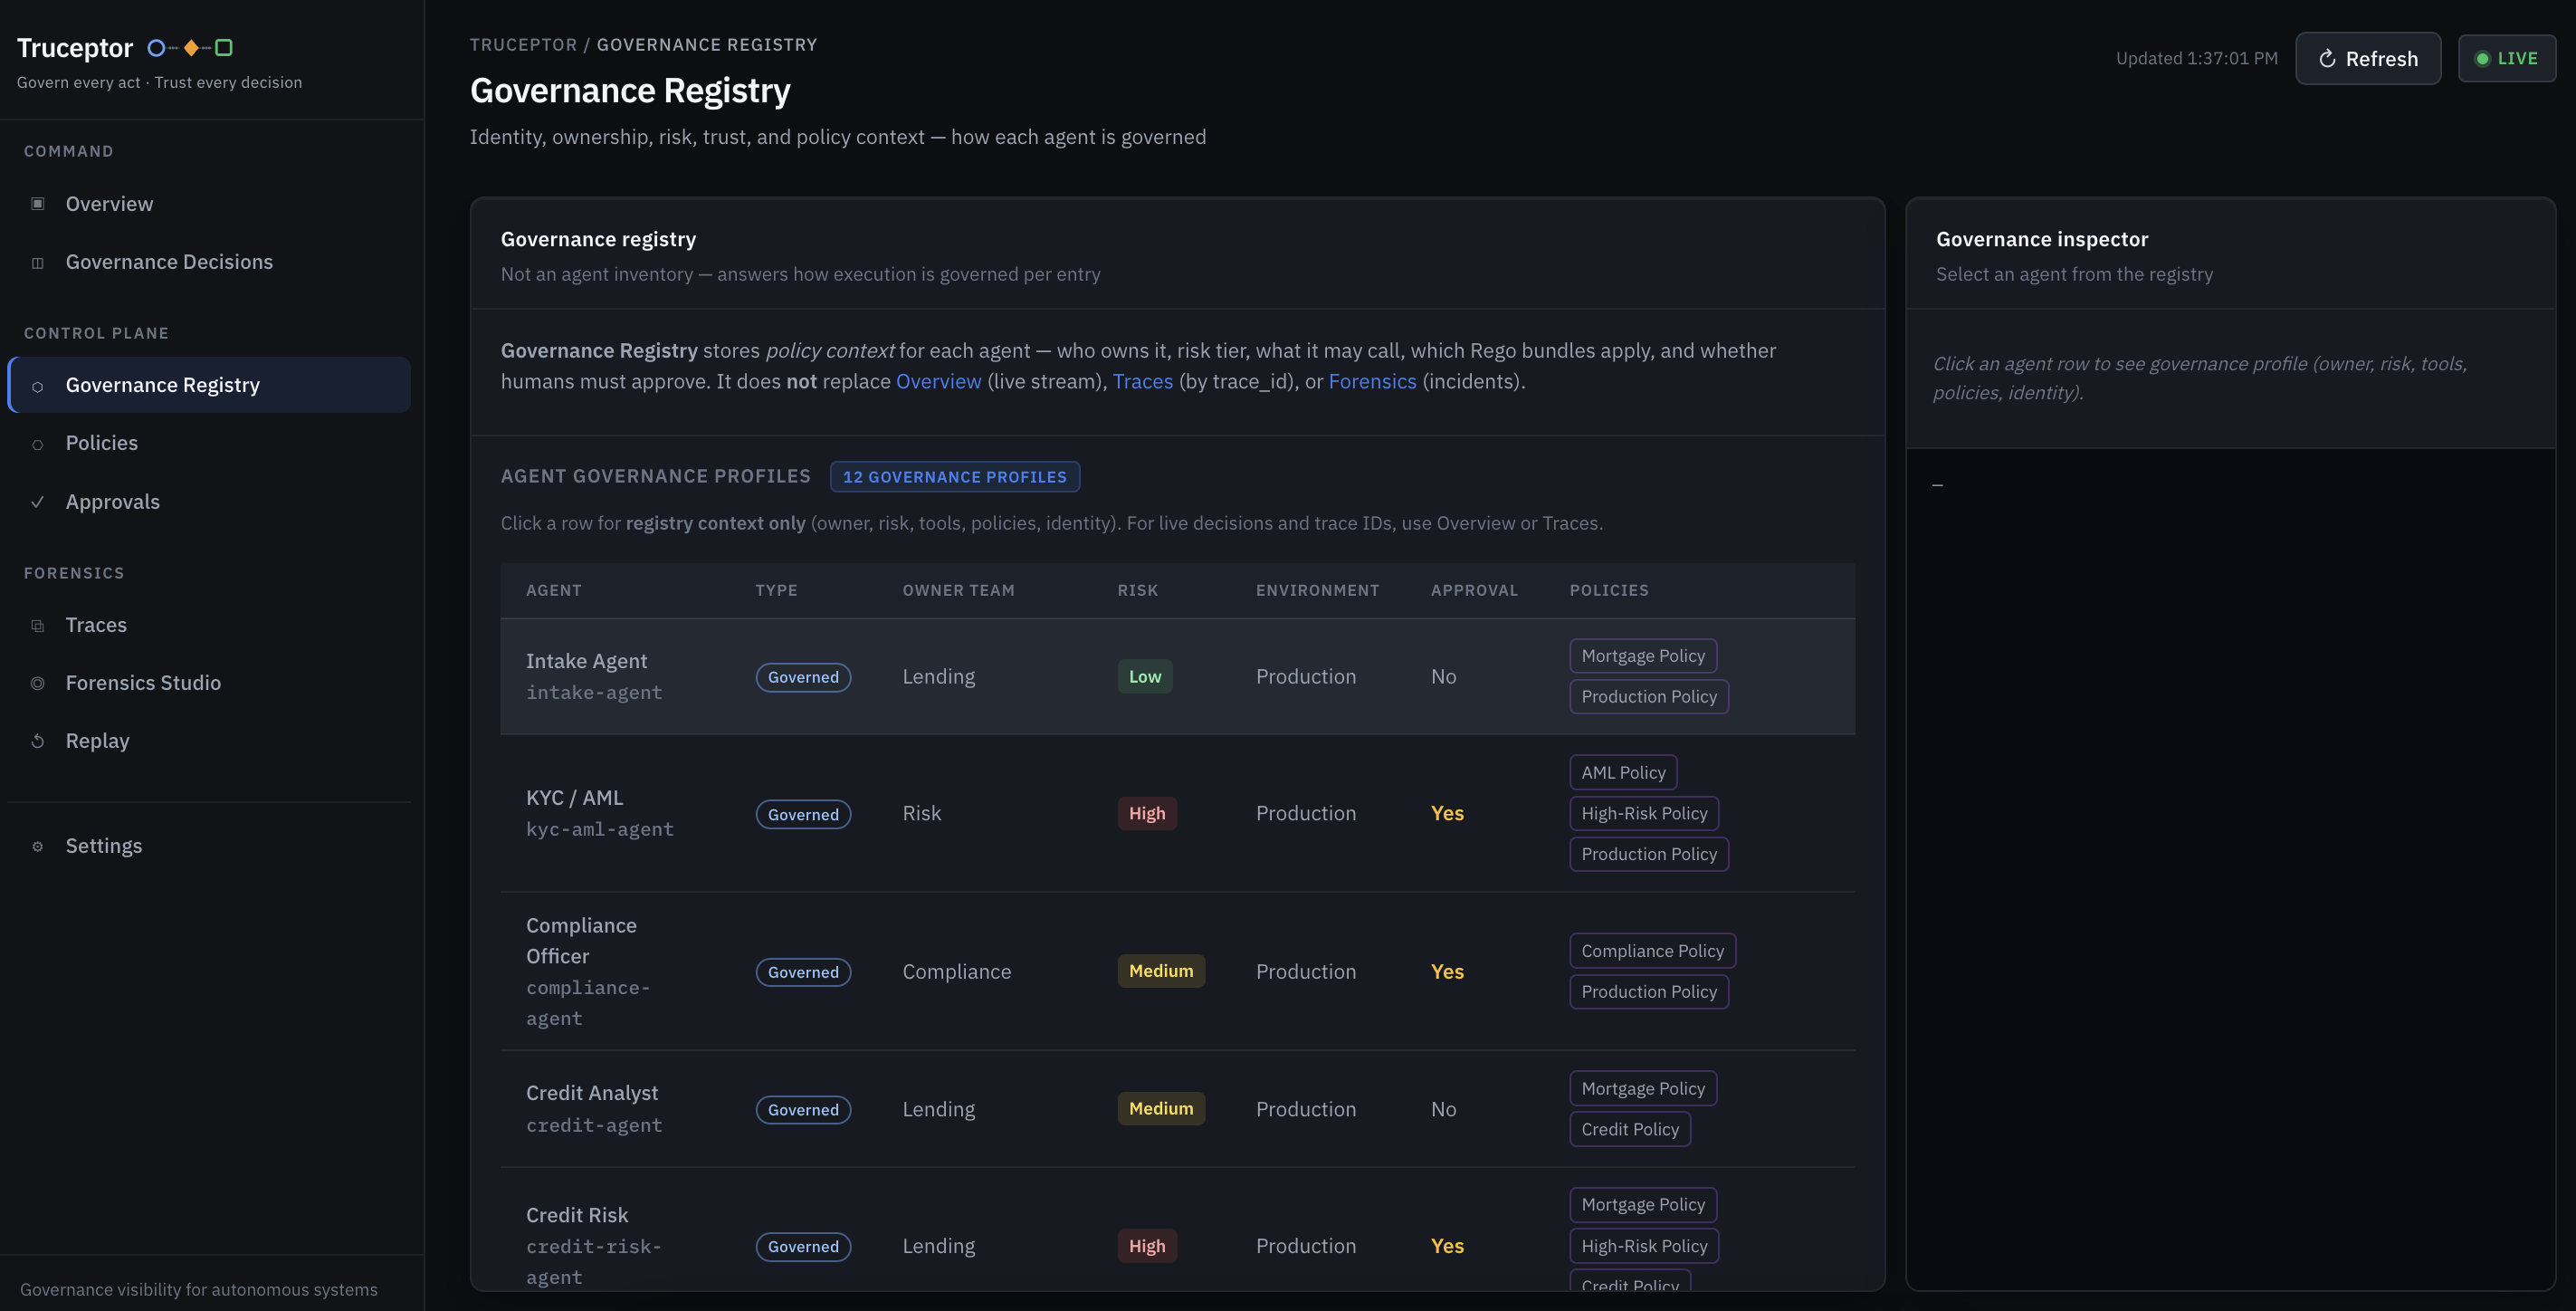Select the KYC / AML agent row
The image size is (2576, 1311).
coord(1177,814)
